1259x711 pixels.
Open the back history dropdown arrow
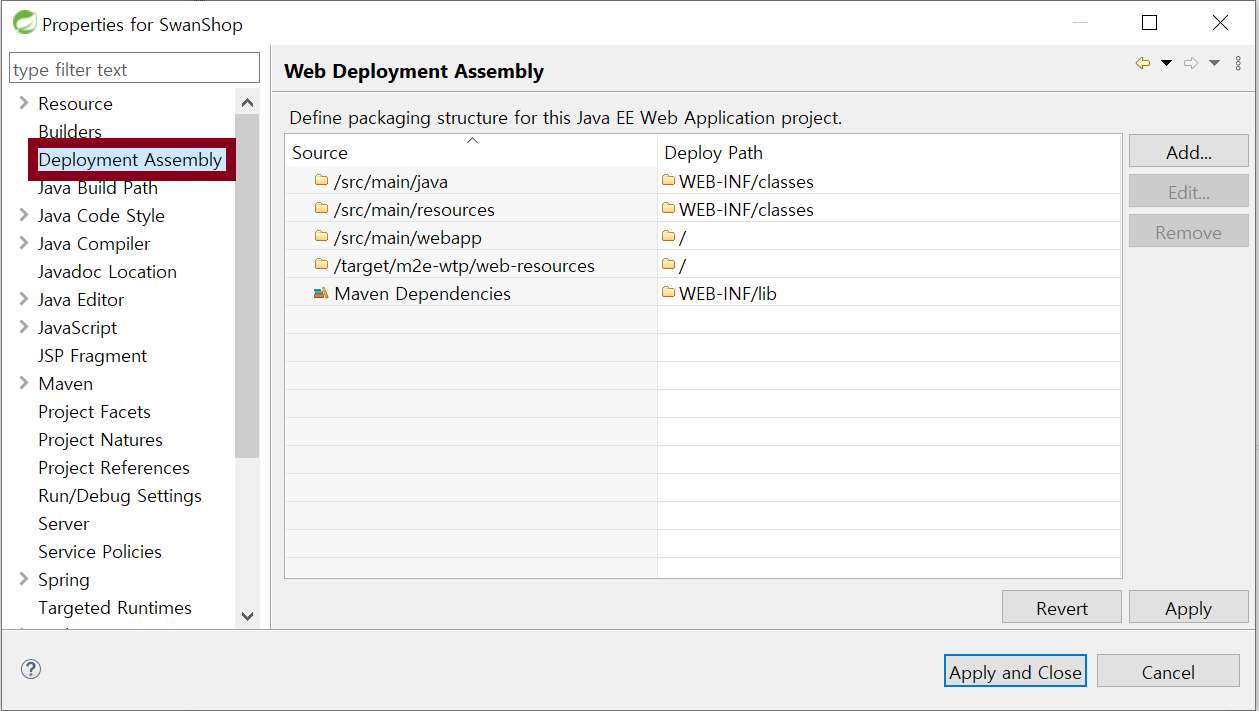pyautogui.click(x=1166, y=63)
